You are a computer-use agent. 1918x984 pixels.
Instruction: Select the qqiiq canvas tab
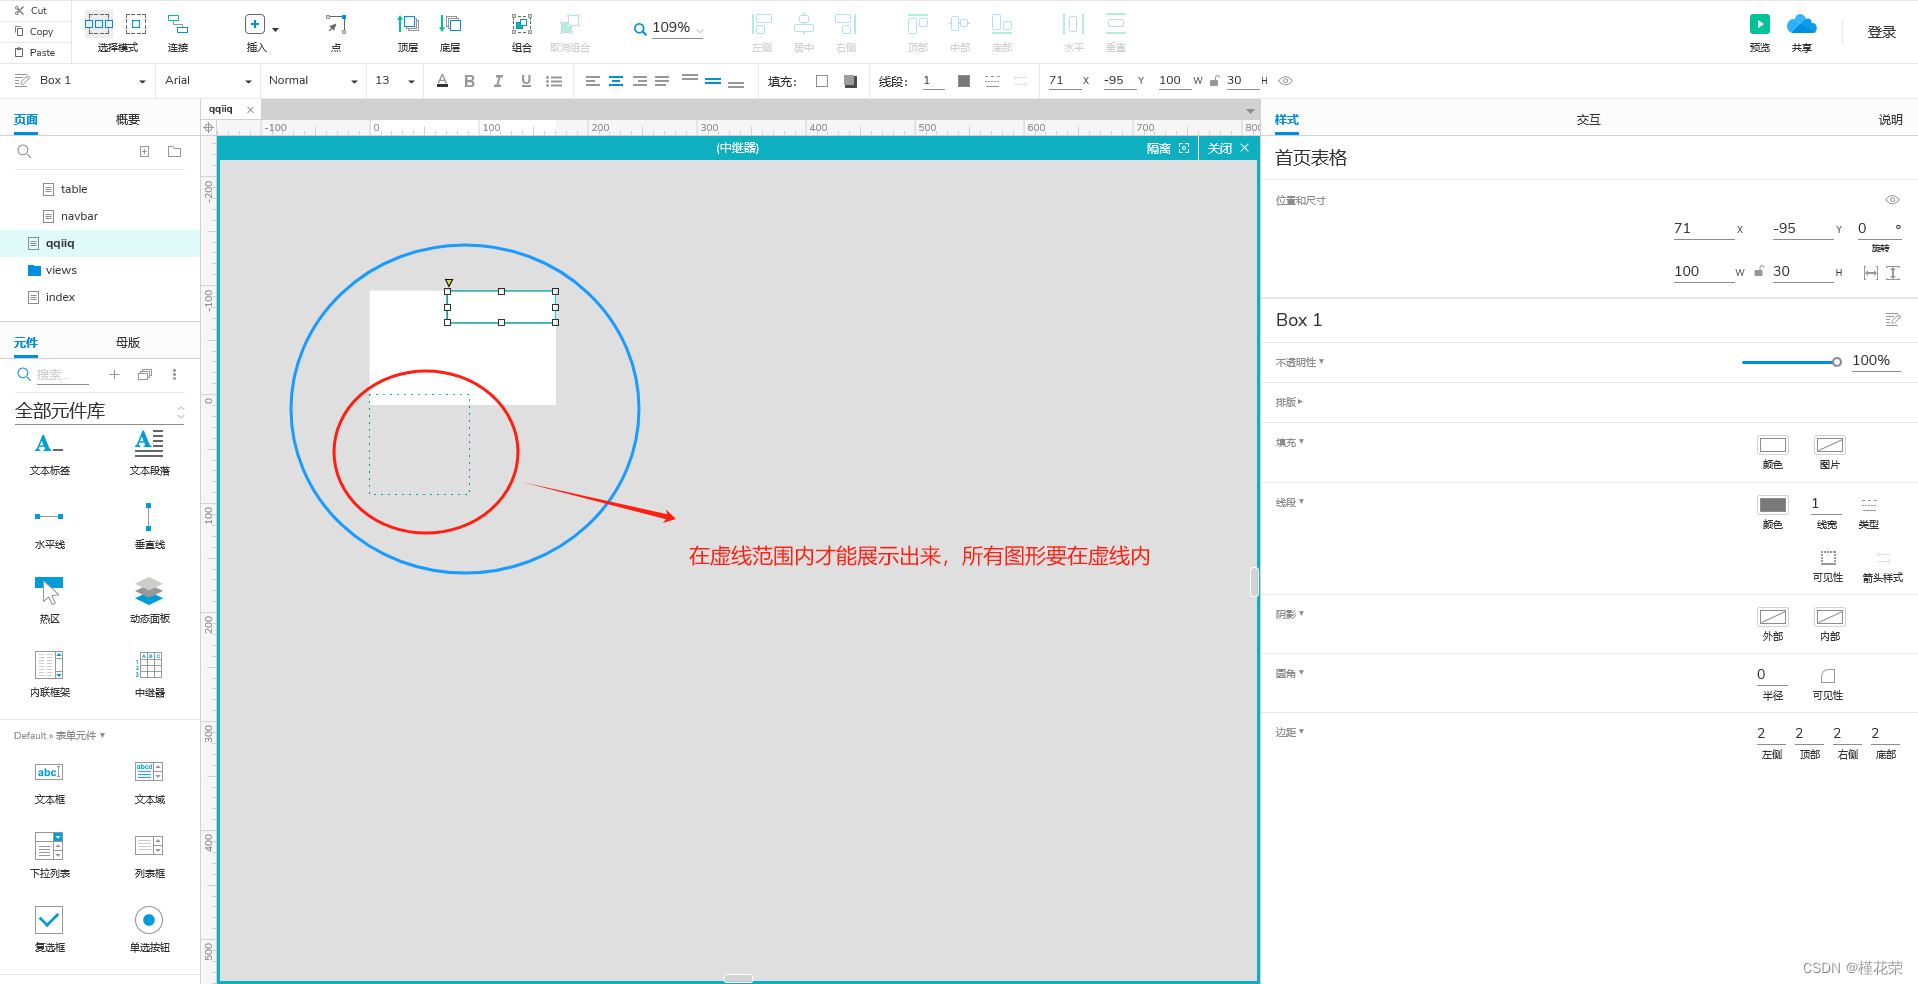(221, 110)
